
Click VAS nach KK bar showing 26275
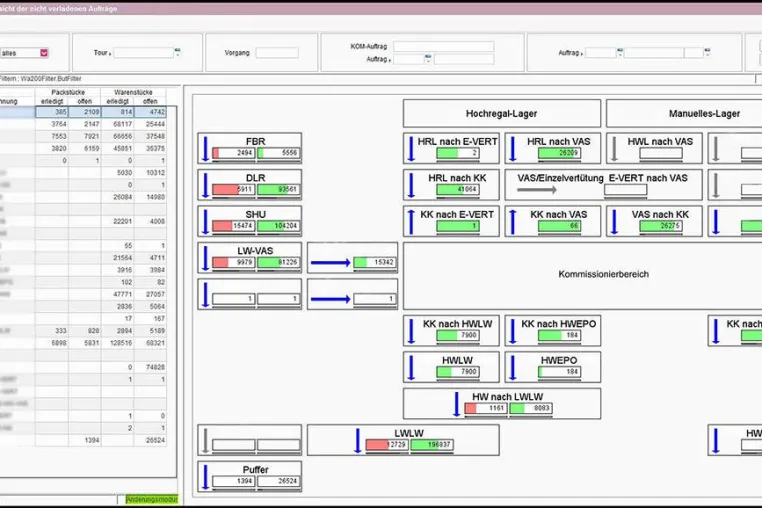[660, 226]
